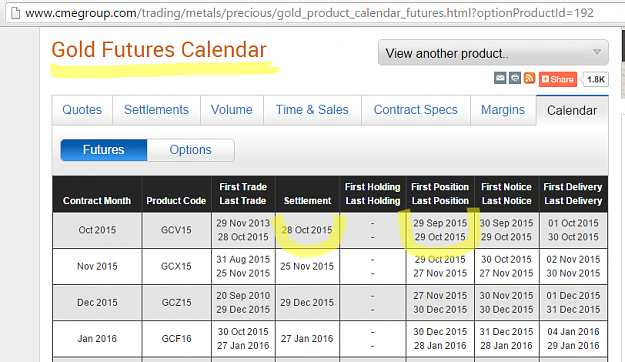Click the 1.8K share count bubble
Screen dimensions: 625x362
pos(596,79)
